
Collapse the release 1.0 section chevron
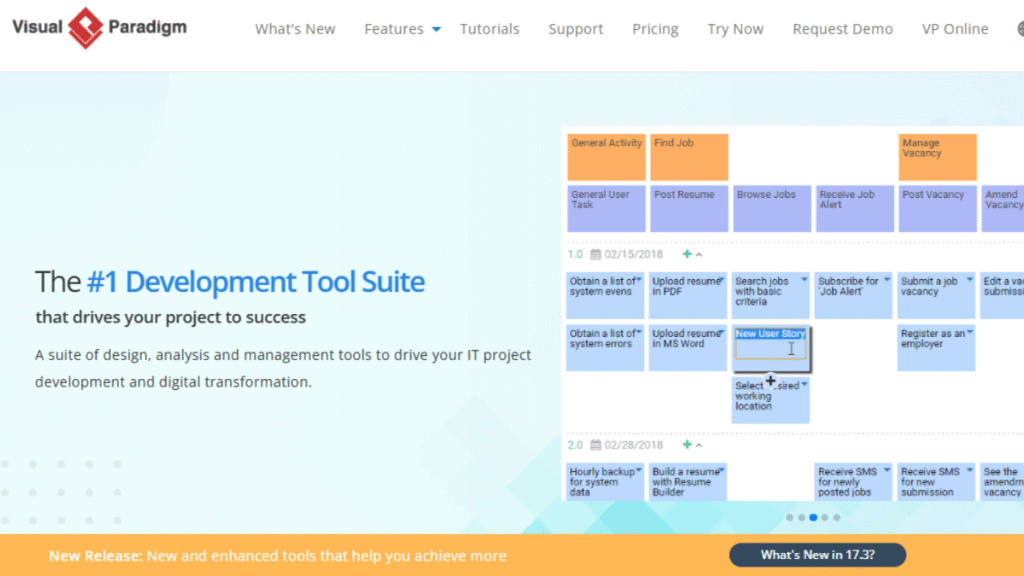pos(699,253)
